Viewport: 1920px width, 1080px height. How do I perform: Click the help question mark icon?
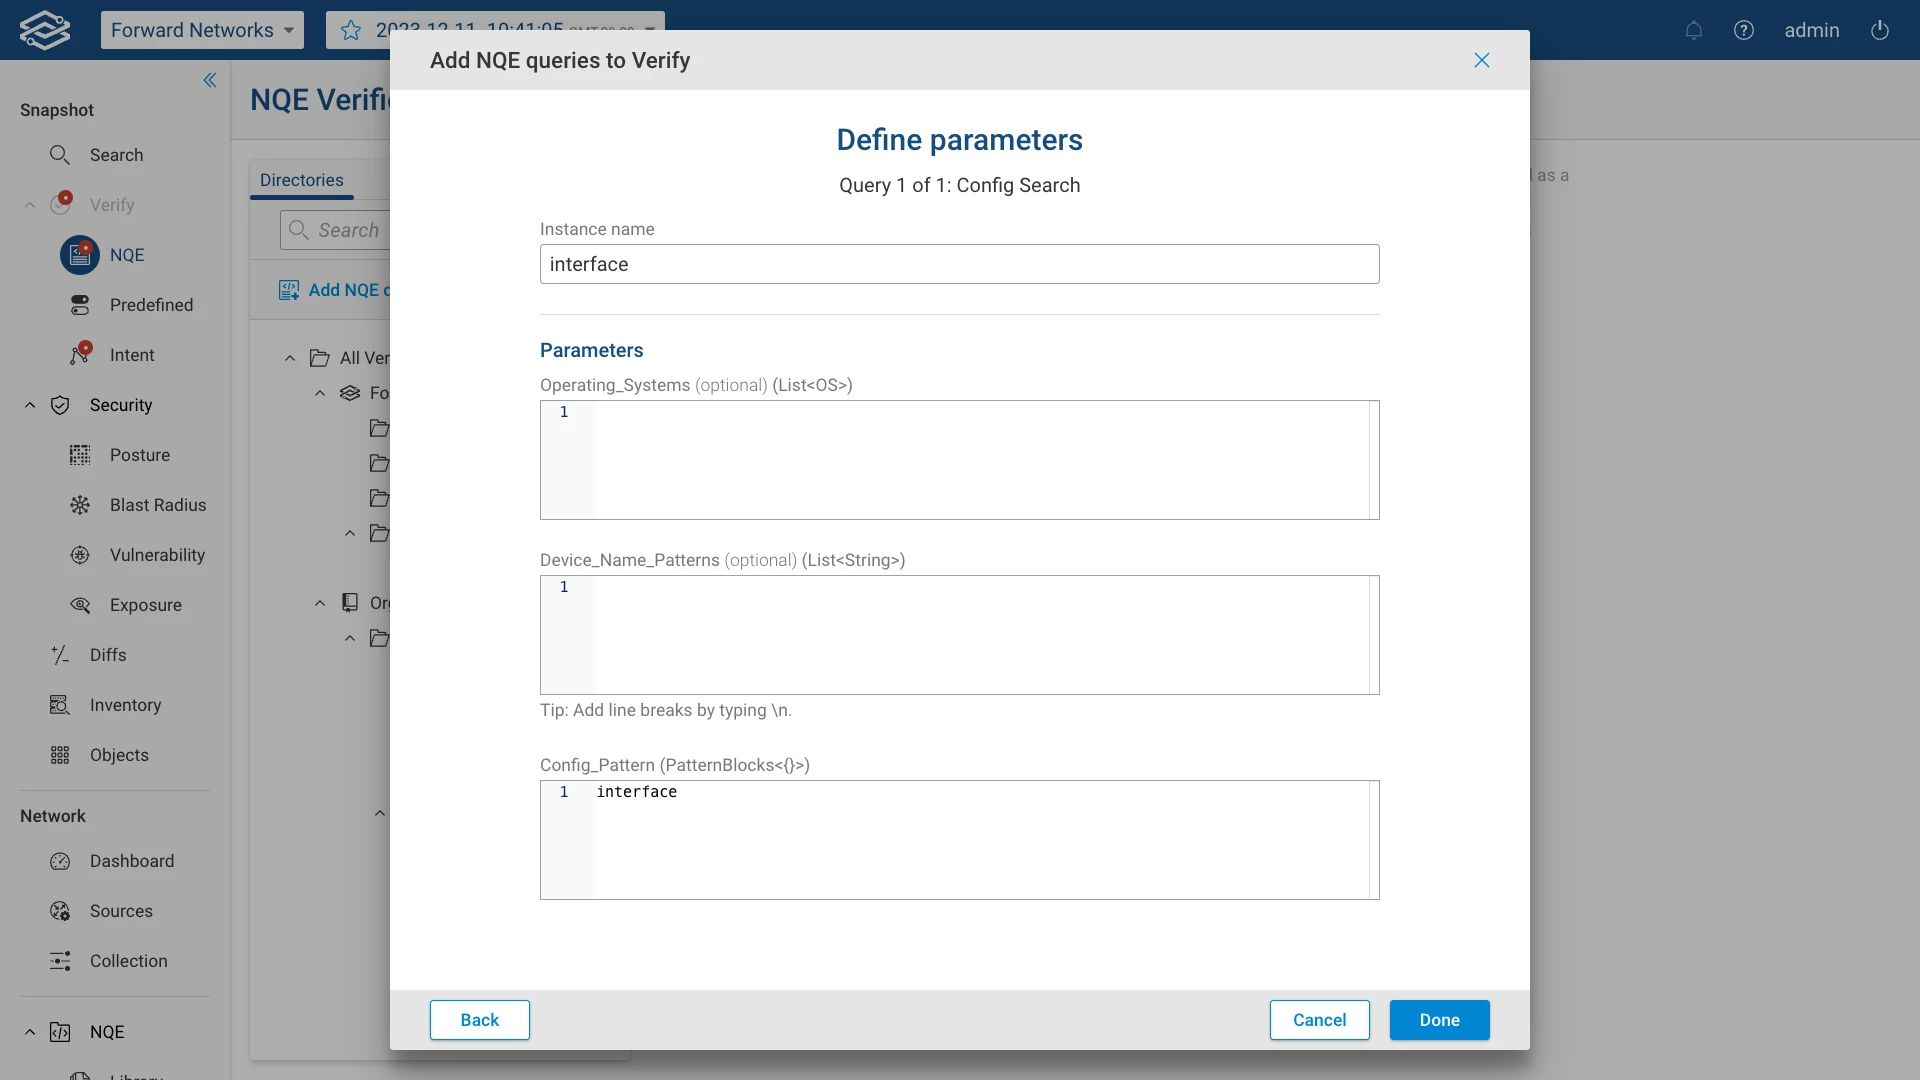point(1743,30)
